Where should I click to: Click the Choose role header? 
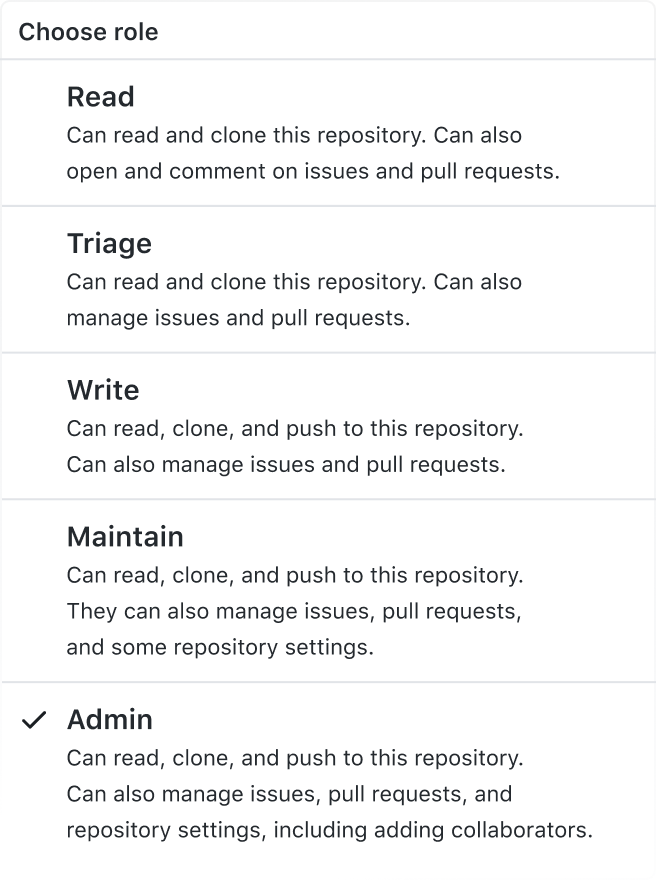[88, 31]
